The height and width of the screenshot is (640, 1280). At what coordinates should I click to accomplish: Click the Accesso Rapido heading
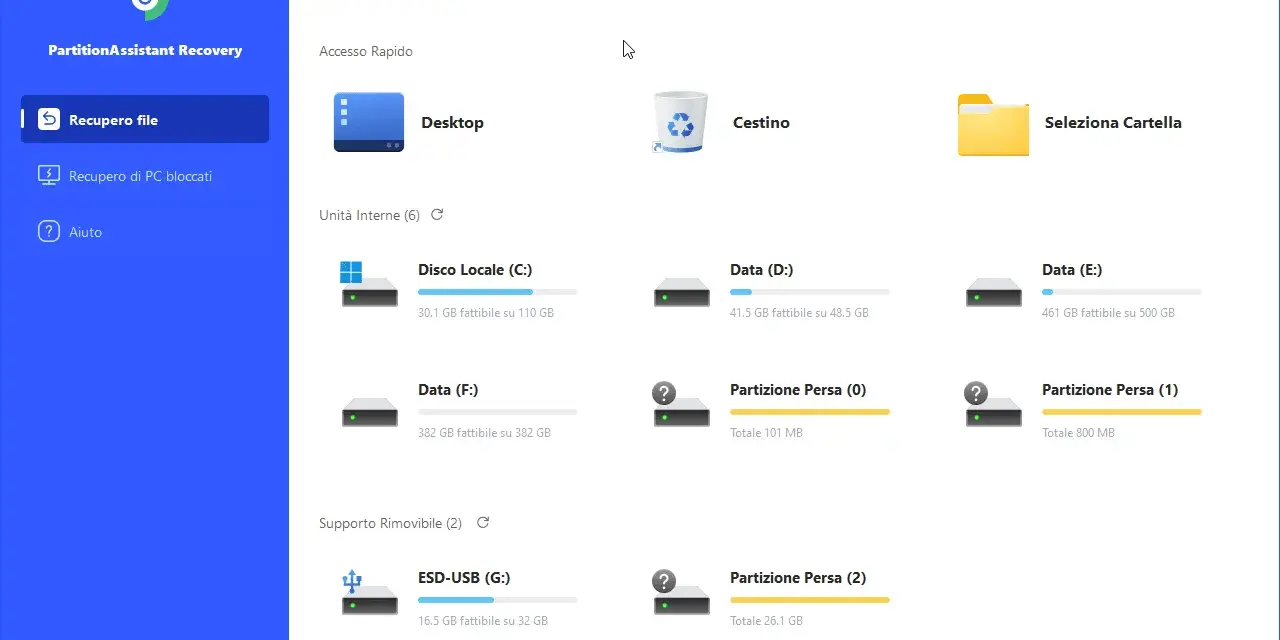point(366,51)
